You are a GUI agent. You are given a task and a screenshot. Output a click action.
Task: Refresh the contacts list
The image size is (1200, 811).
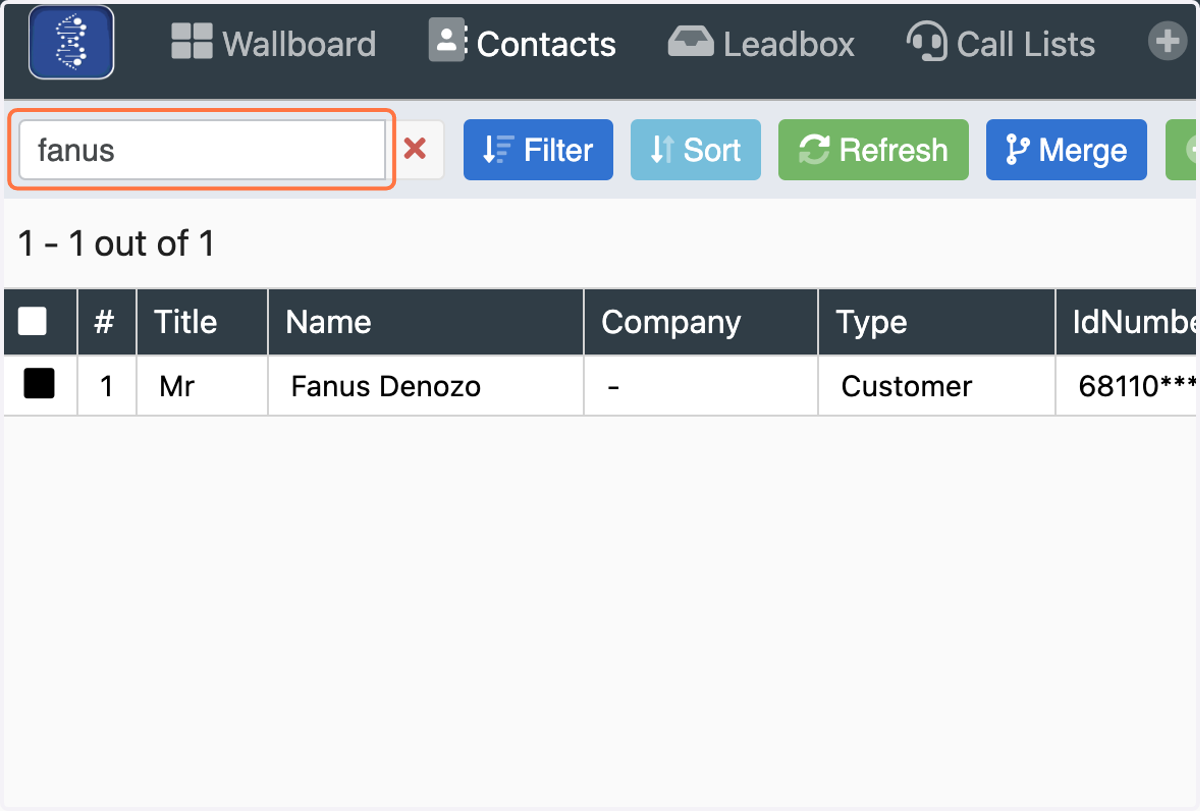(x=873, y=150)
